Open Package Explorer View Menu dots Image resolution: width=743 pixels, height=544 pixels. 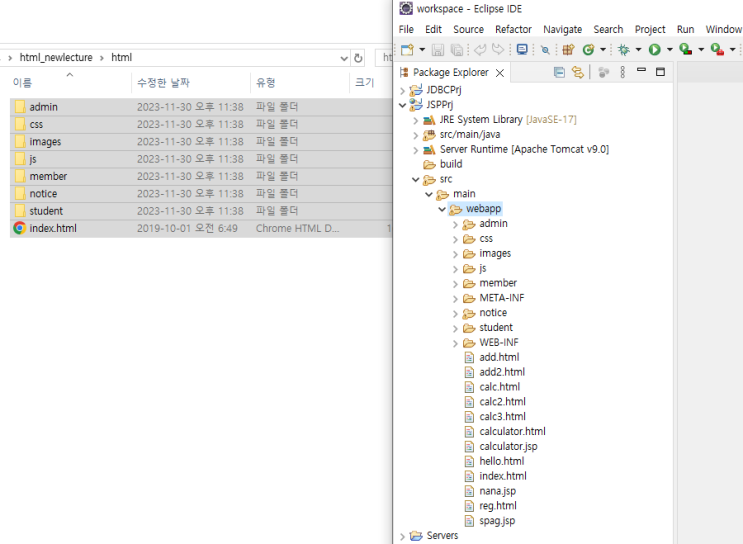click(x=623, y=72)
